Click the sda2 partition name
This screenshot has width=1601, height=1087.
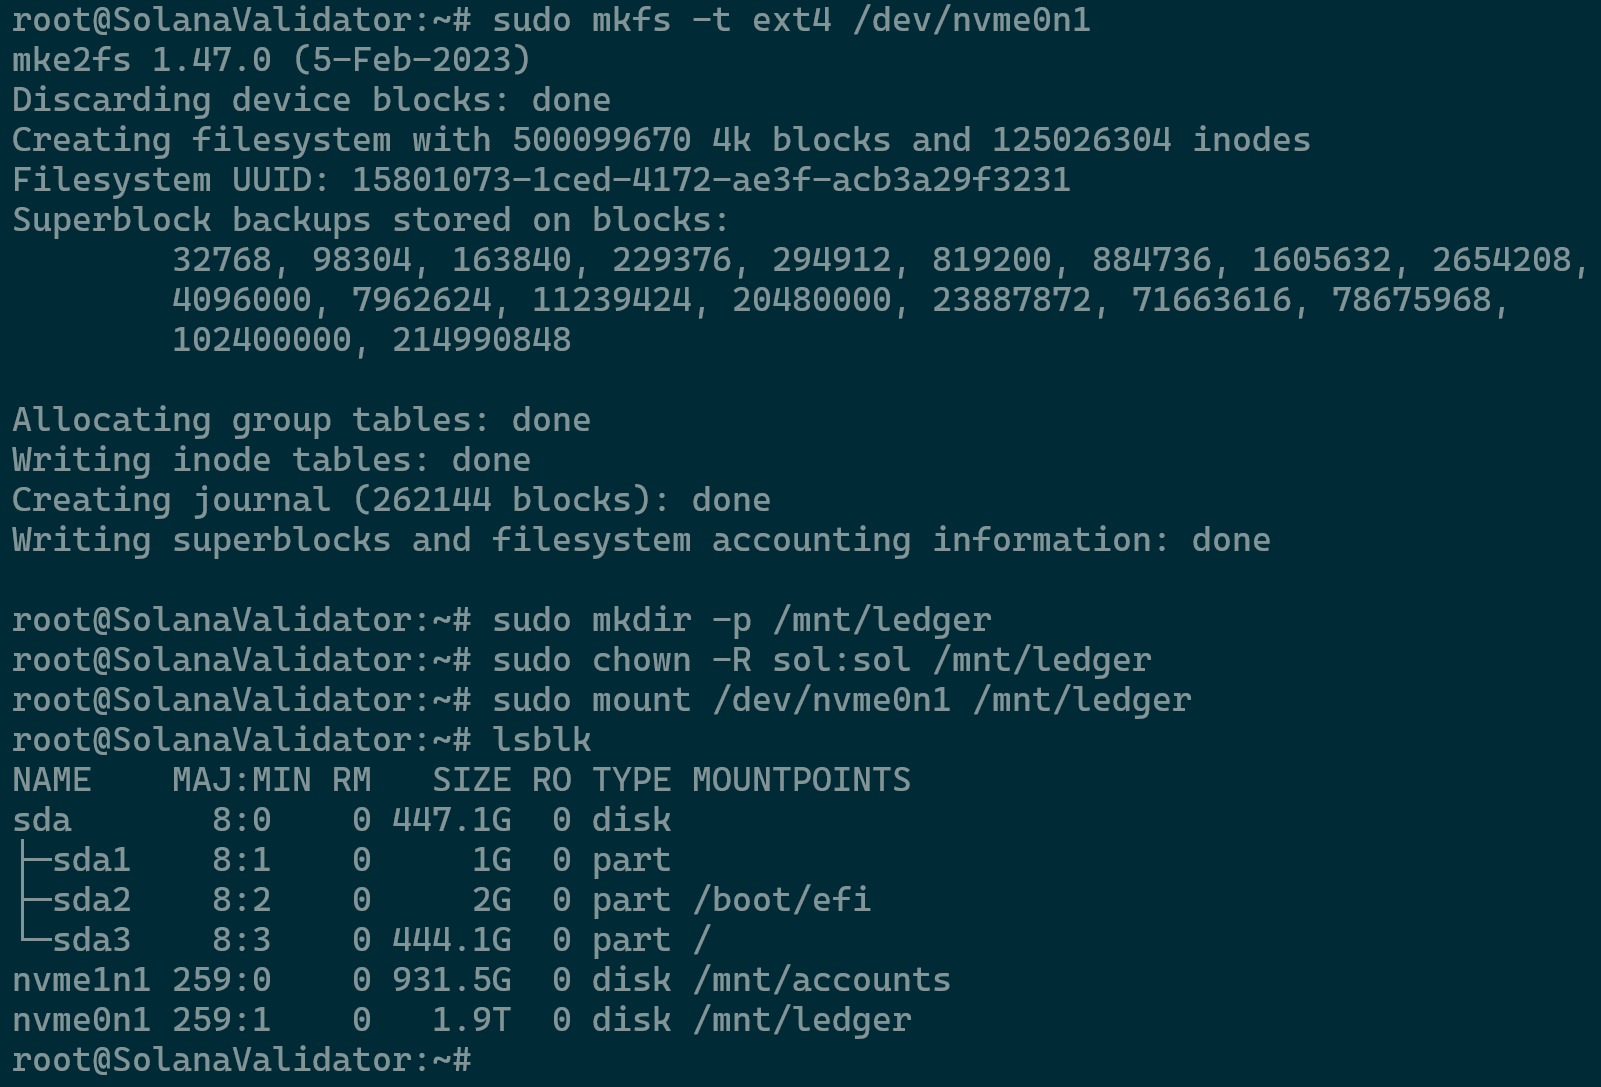coord(91,900)
